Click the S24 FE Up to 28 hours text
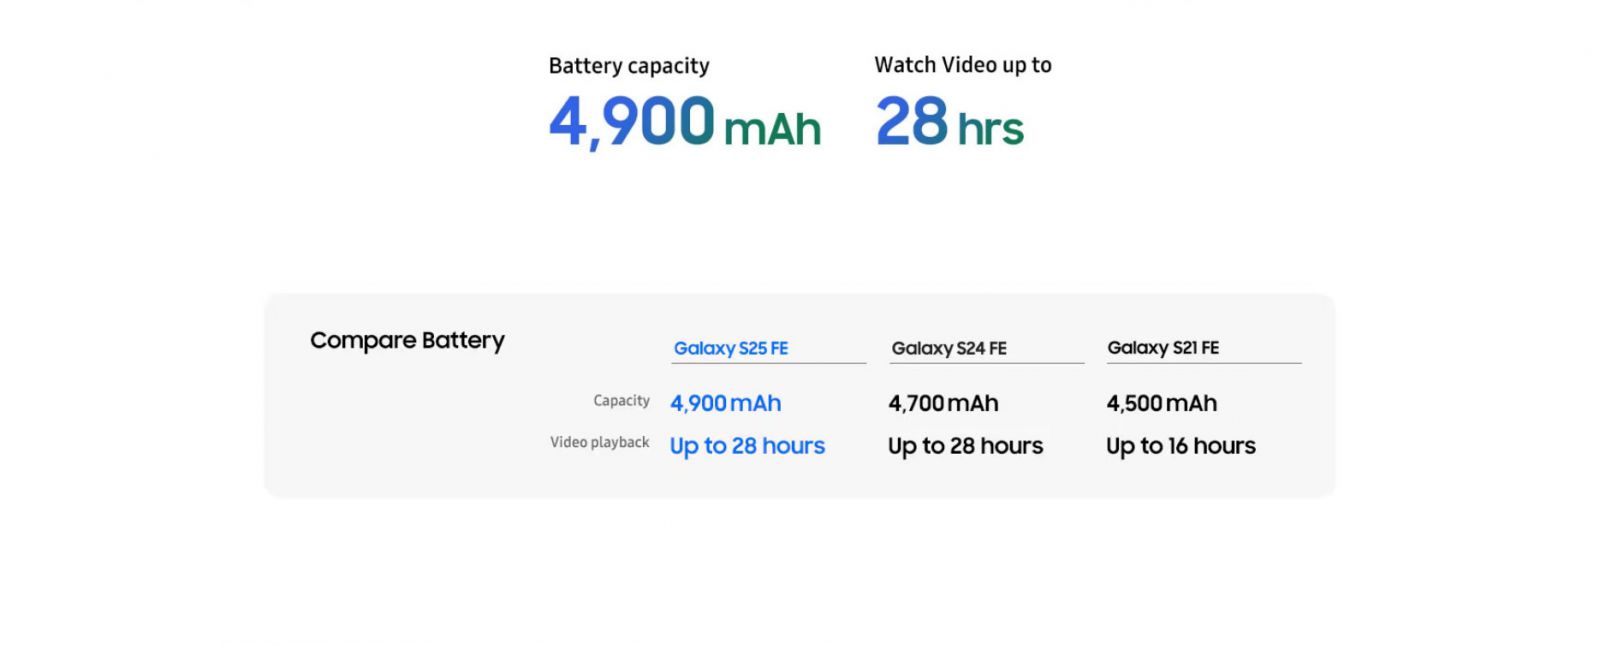 pyautogui.click(x=965, y=446)
